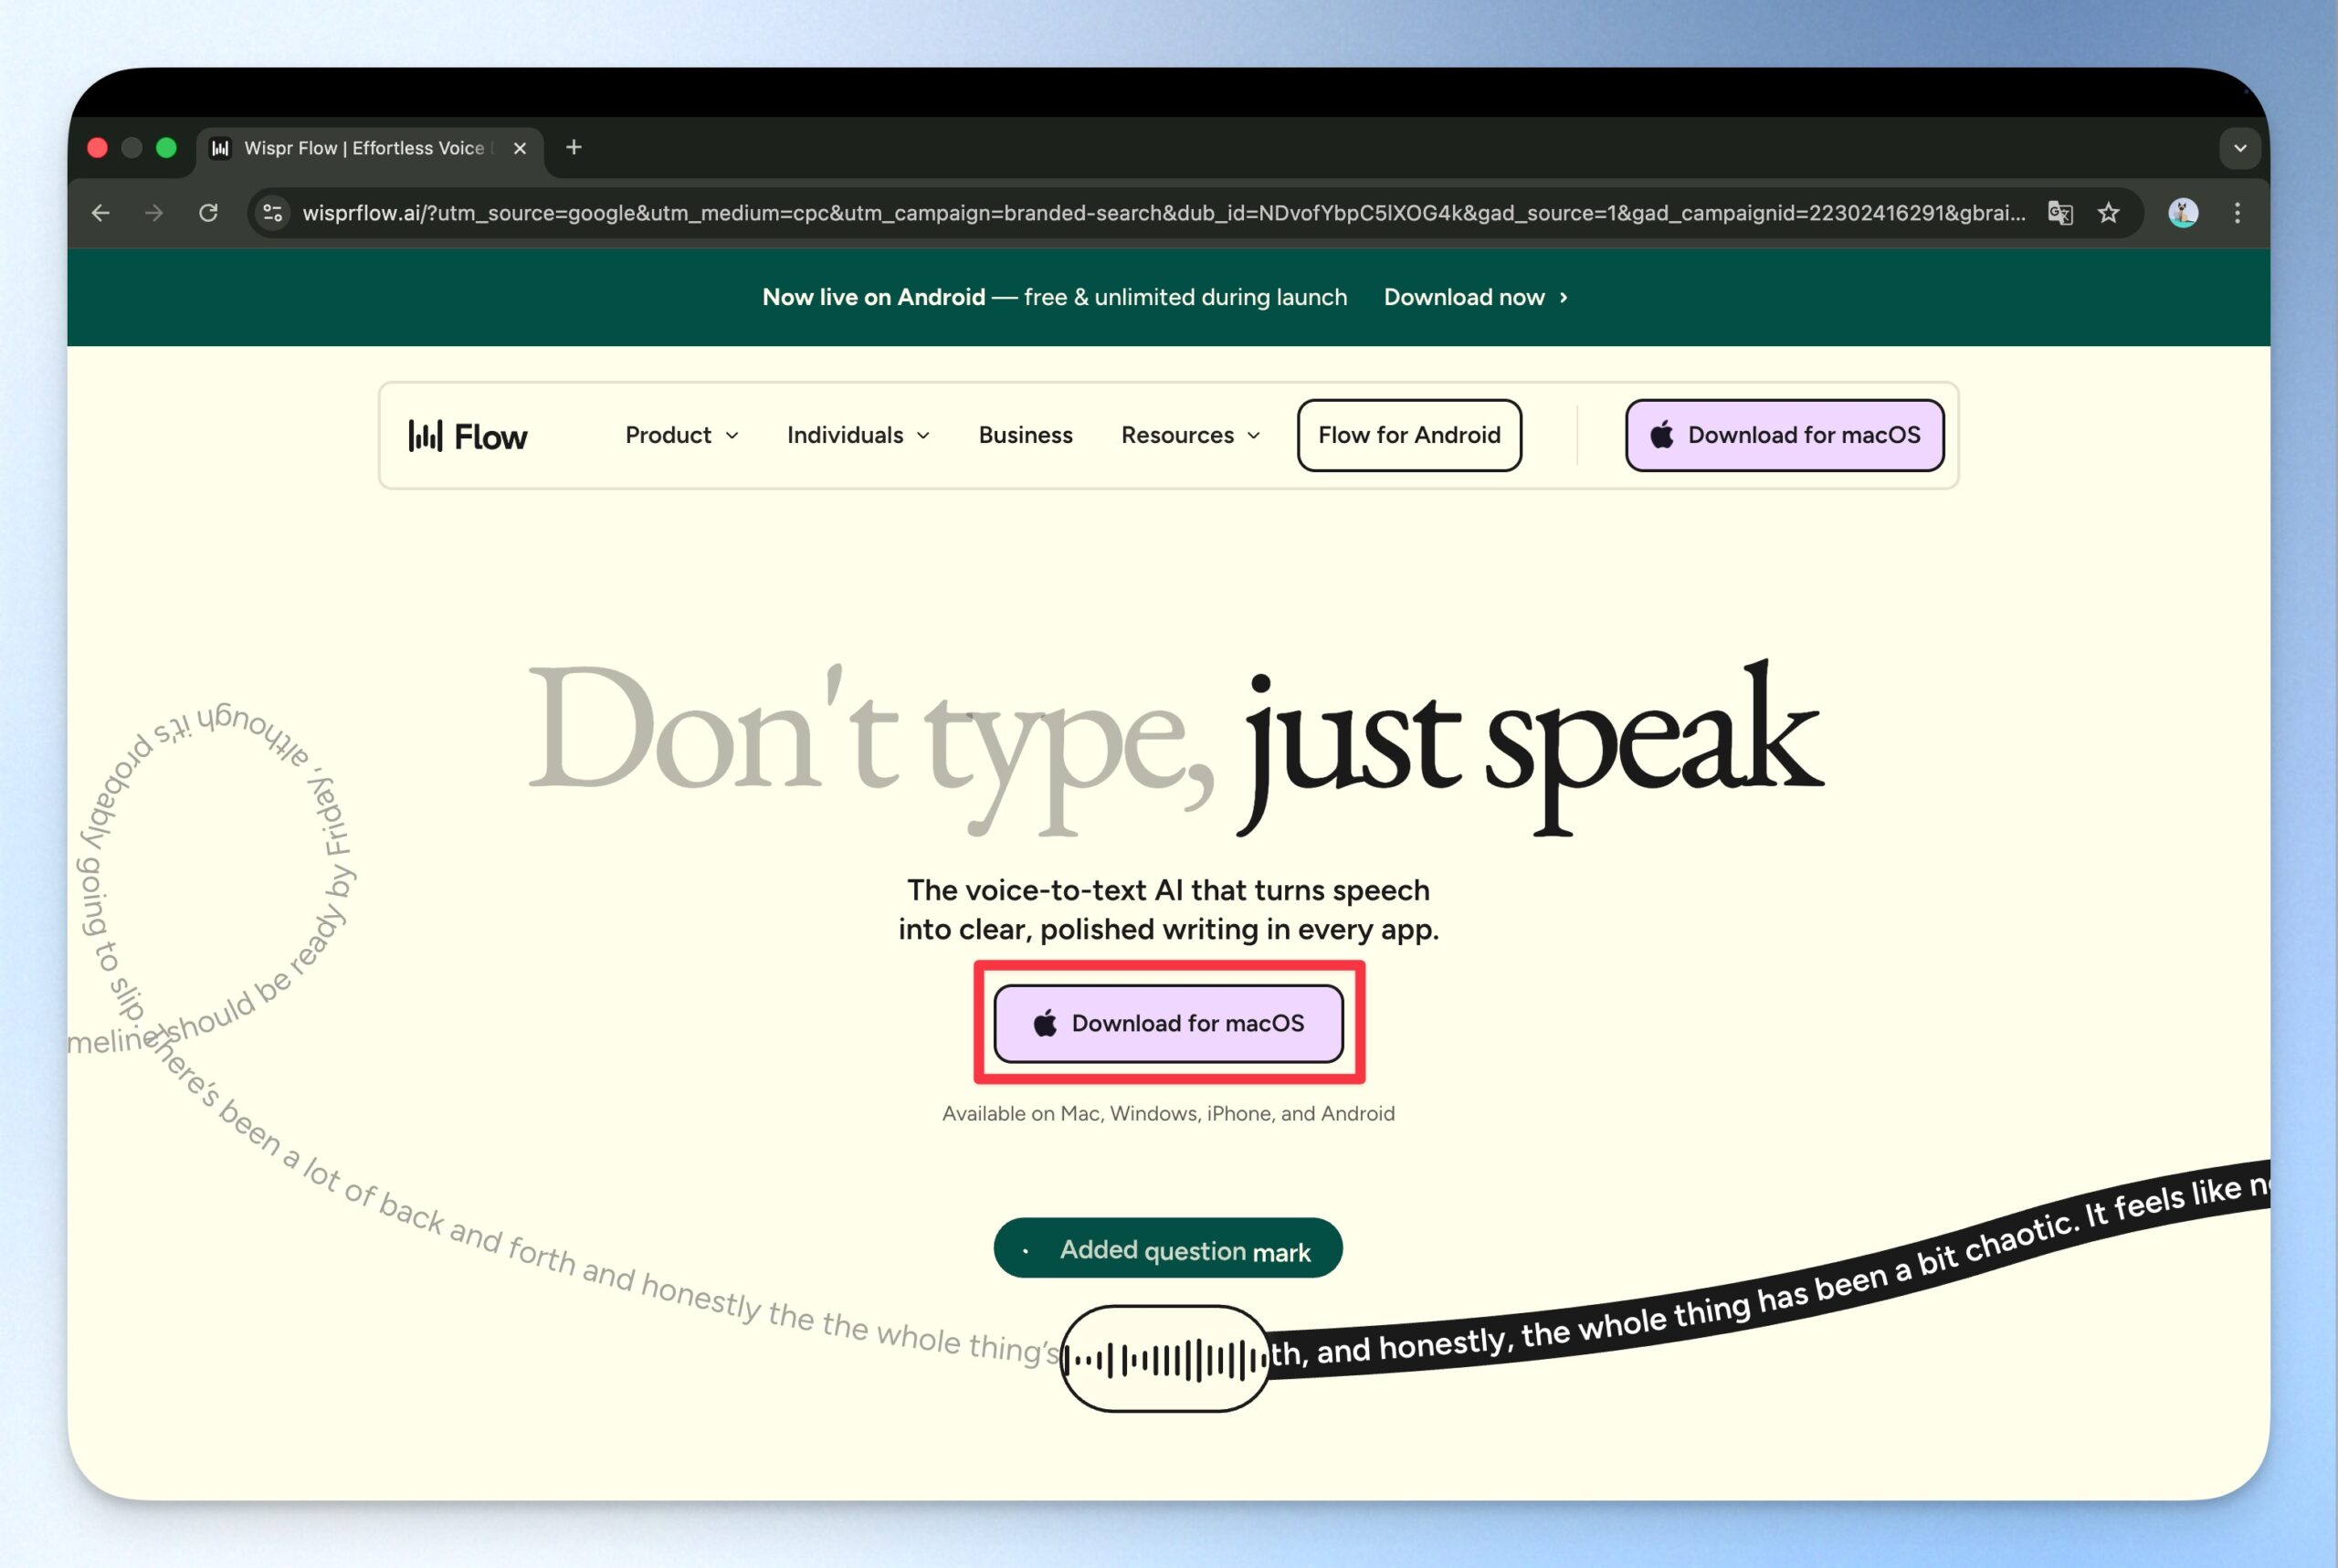The height and width of the screenshot is (1568, 2338).
Task: Open a new tab with plus icon
Action: click(x=573, y=148)
